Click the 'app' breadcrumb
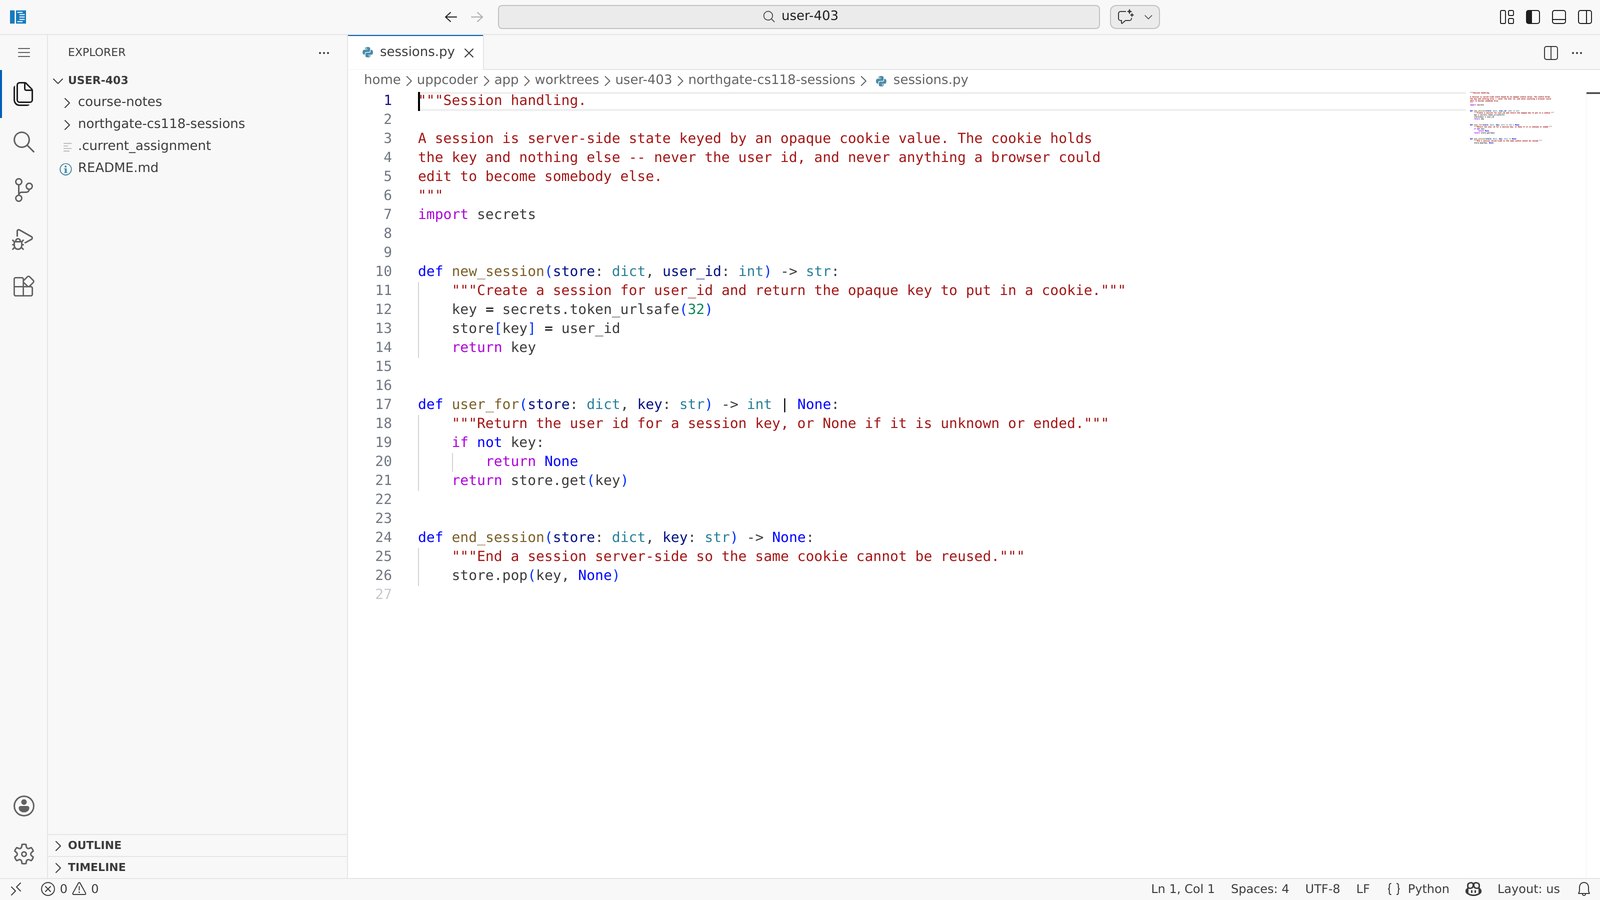 pyautogui.click(x=506, y=80)
